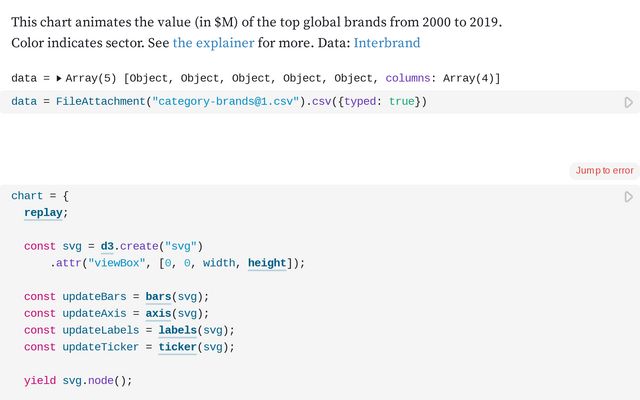Click the 'axis' function reference
Viewport: 640px width, 400px height.
[x=158, y=313]
